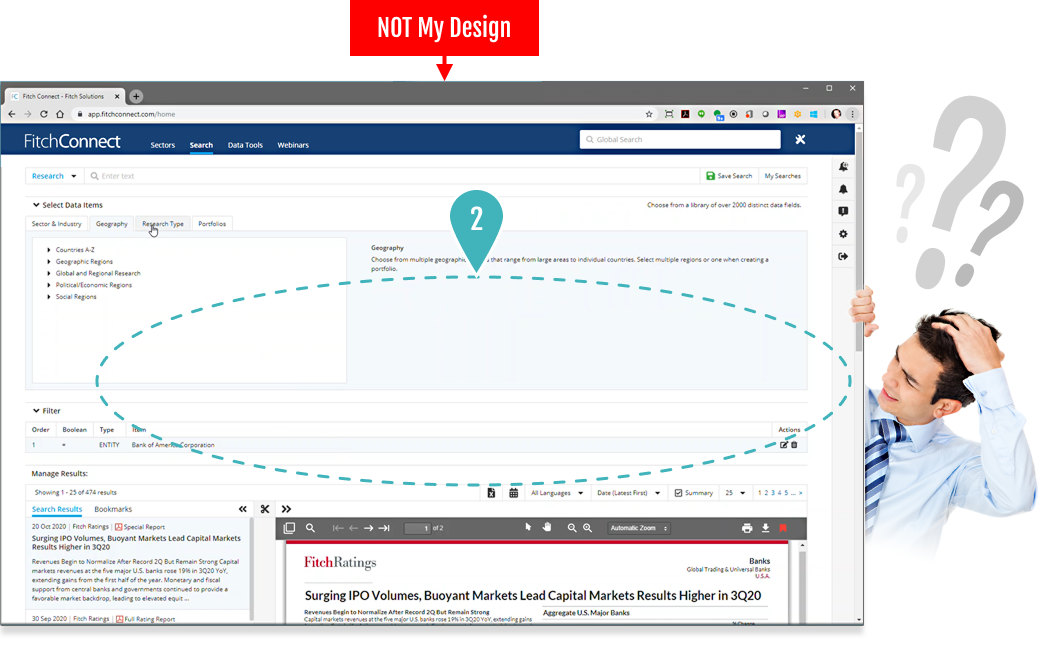Viewport: 1042px width, 658px height.
Task: Jump to last page of PDF
Action: [384, 528]
